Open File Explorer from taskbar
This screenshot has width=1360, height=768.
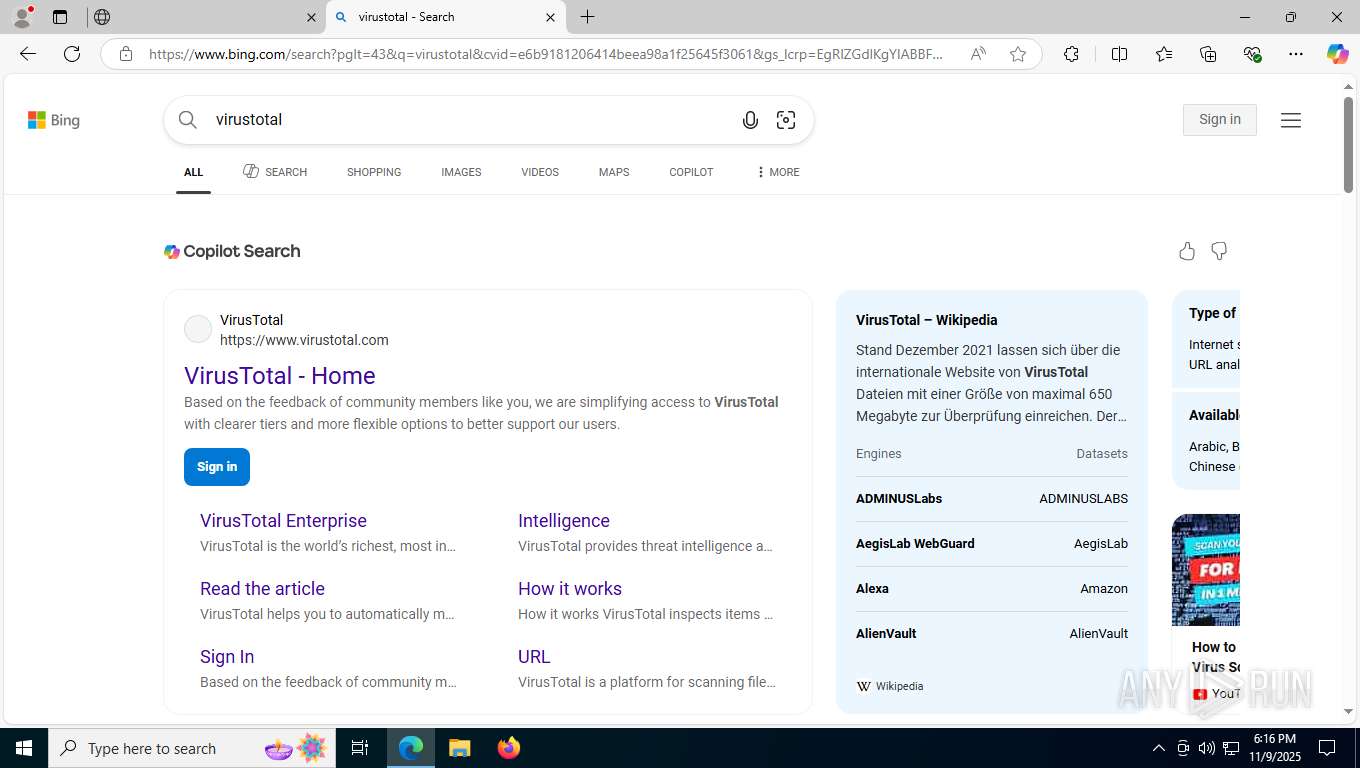(459, 748)
